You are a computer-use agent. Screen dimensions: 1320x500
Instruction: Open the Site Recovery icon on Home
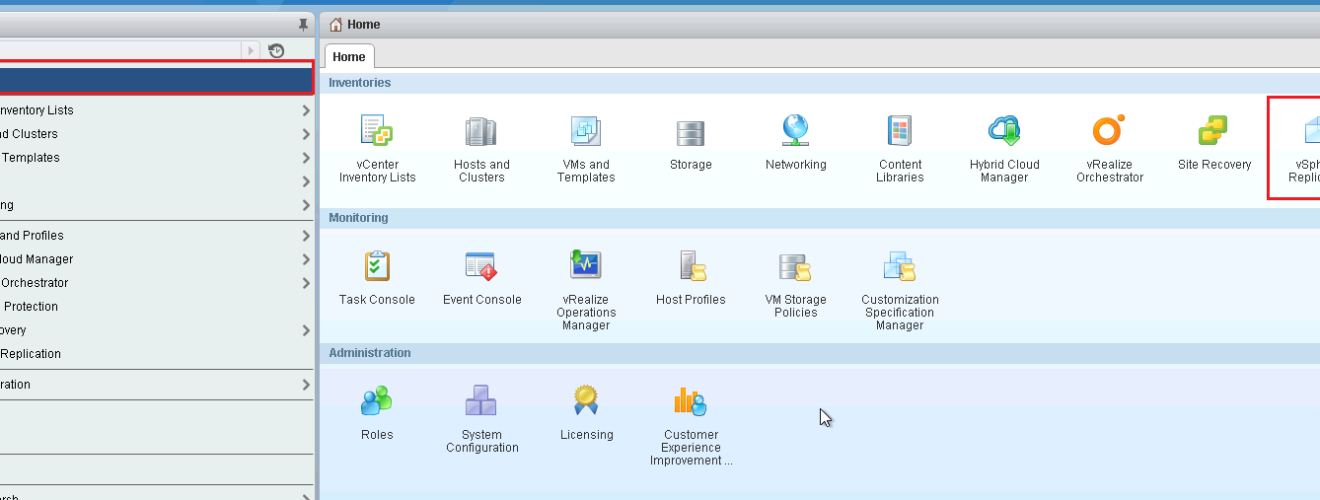click(1214, 130)
